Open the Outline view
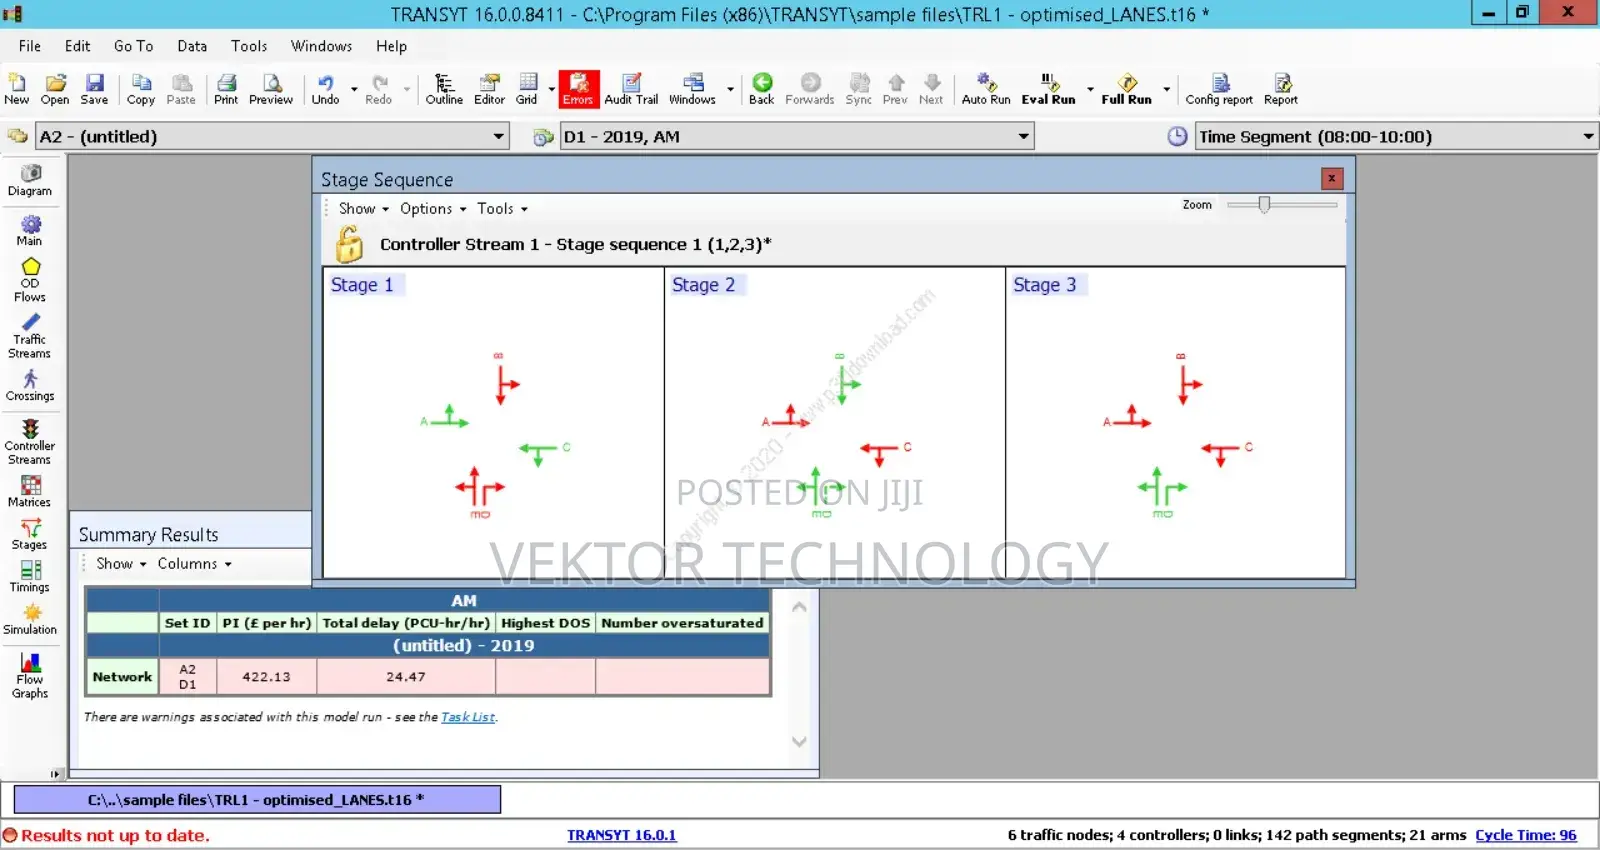Viewport: 1600px width, 850px height. click(444, 88)
